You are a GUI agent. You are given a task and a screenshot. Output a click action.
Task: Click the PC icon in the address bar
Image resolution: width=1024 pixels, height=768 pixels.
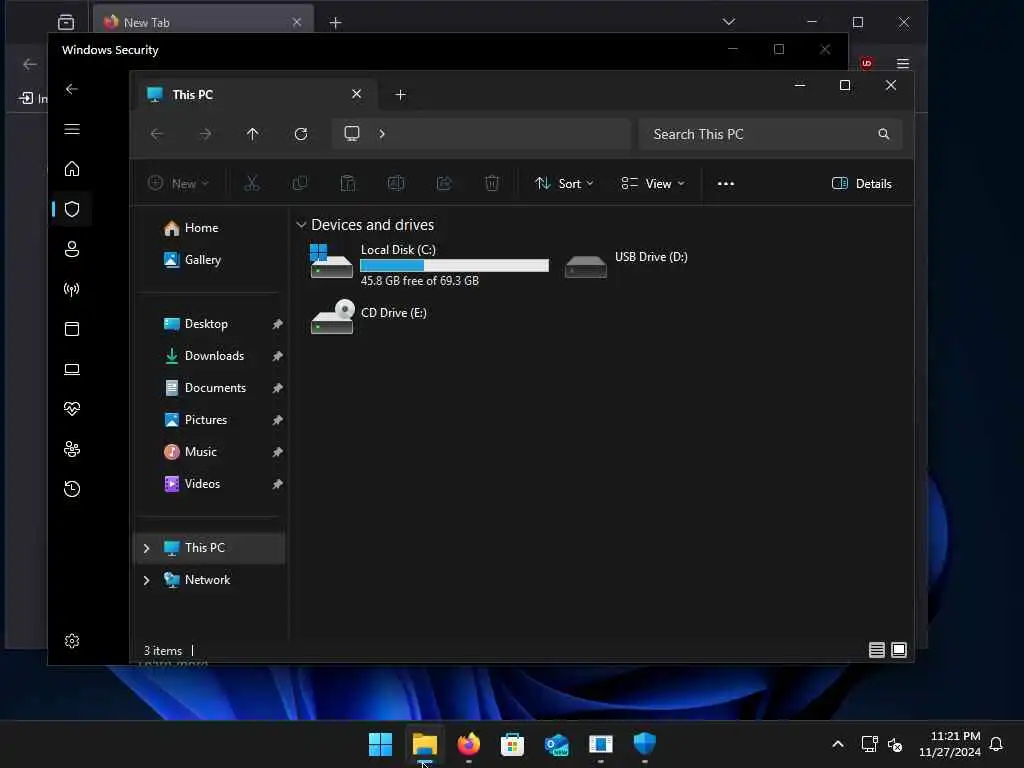click(x=352, y=134)
